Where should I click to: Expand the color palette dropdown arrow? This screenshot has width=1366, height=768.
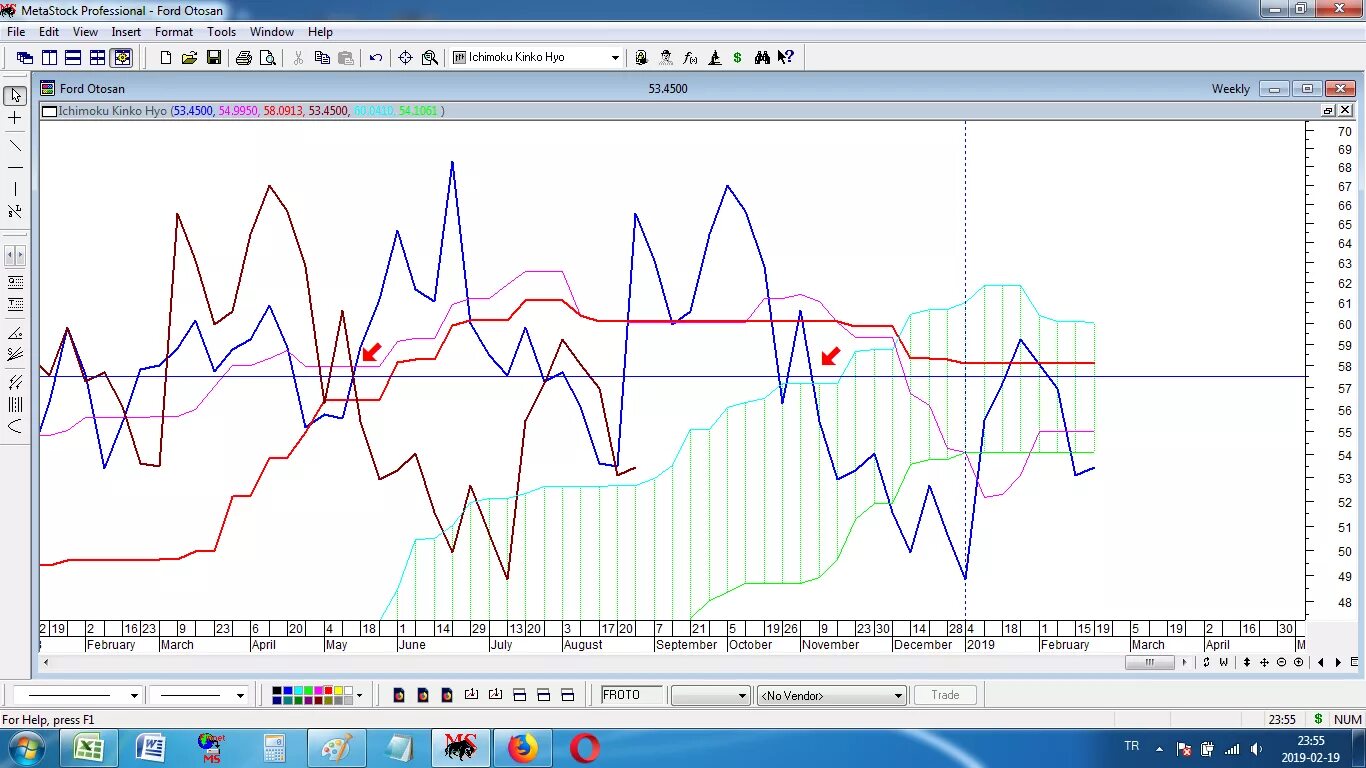click(359, 695)
